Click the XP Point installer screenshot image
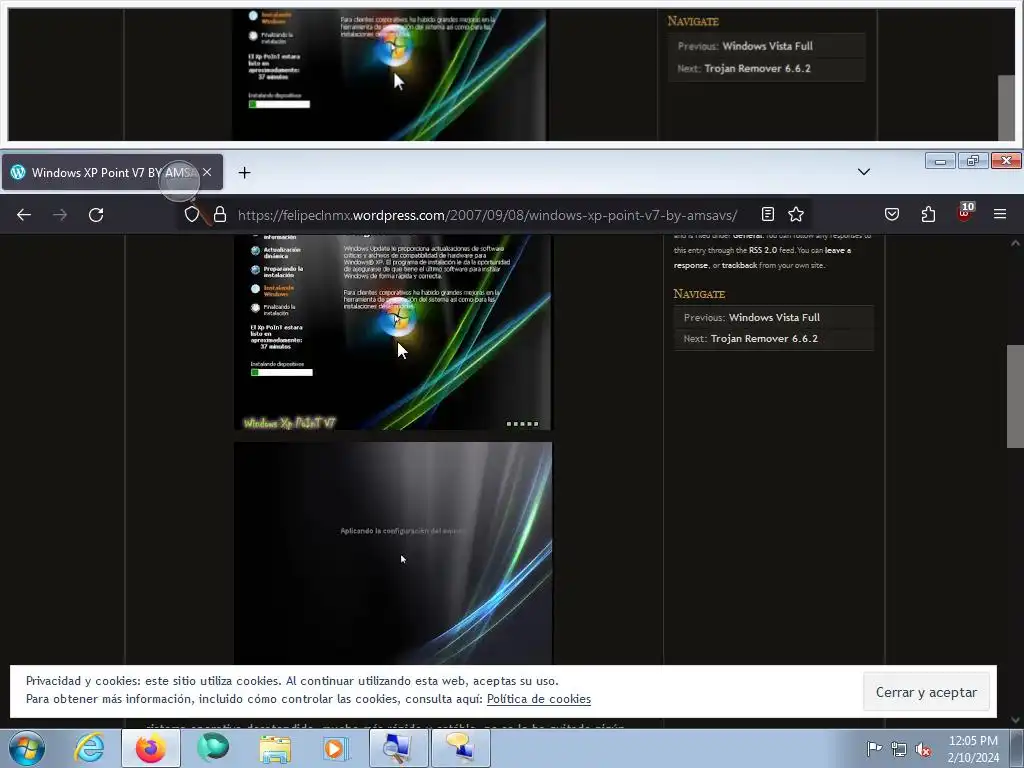 point(392,332)
